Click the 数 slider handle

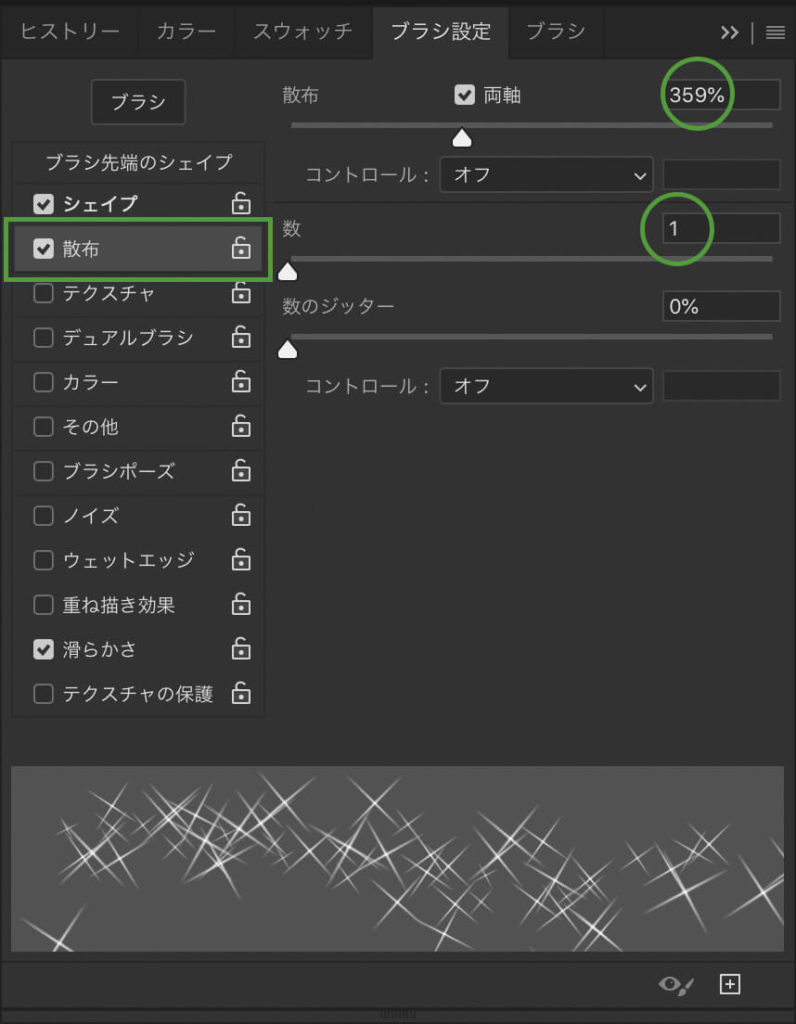pos(287,272)
